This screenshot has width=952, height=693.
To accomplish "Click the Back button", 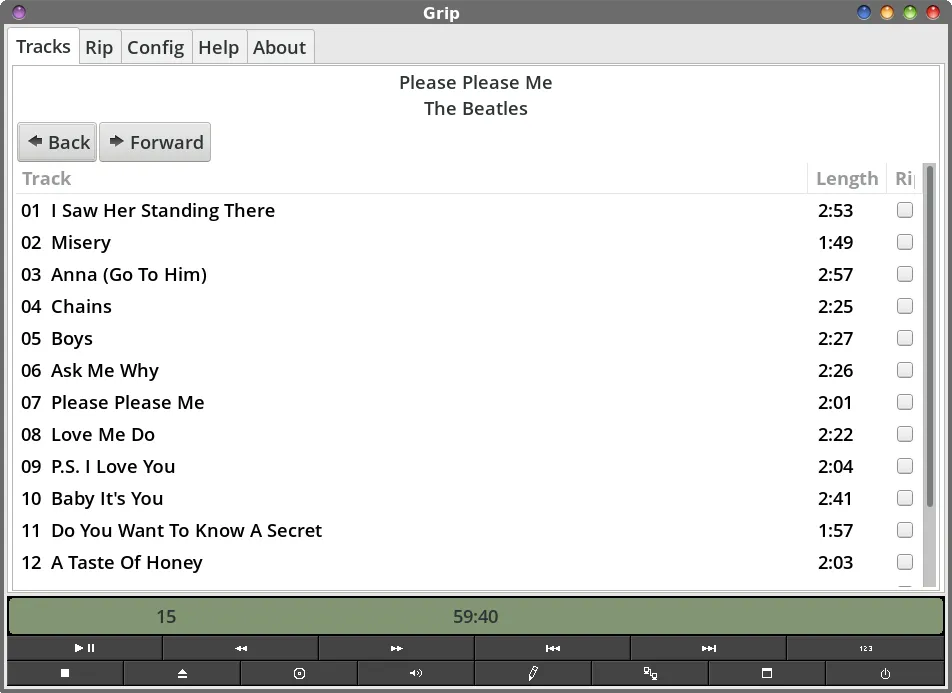I will click(57, 142).
